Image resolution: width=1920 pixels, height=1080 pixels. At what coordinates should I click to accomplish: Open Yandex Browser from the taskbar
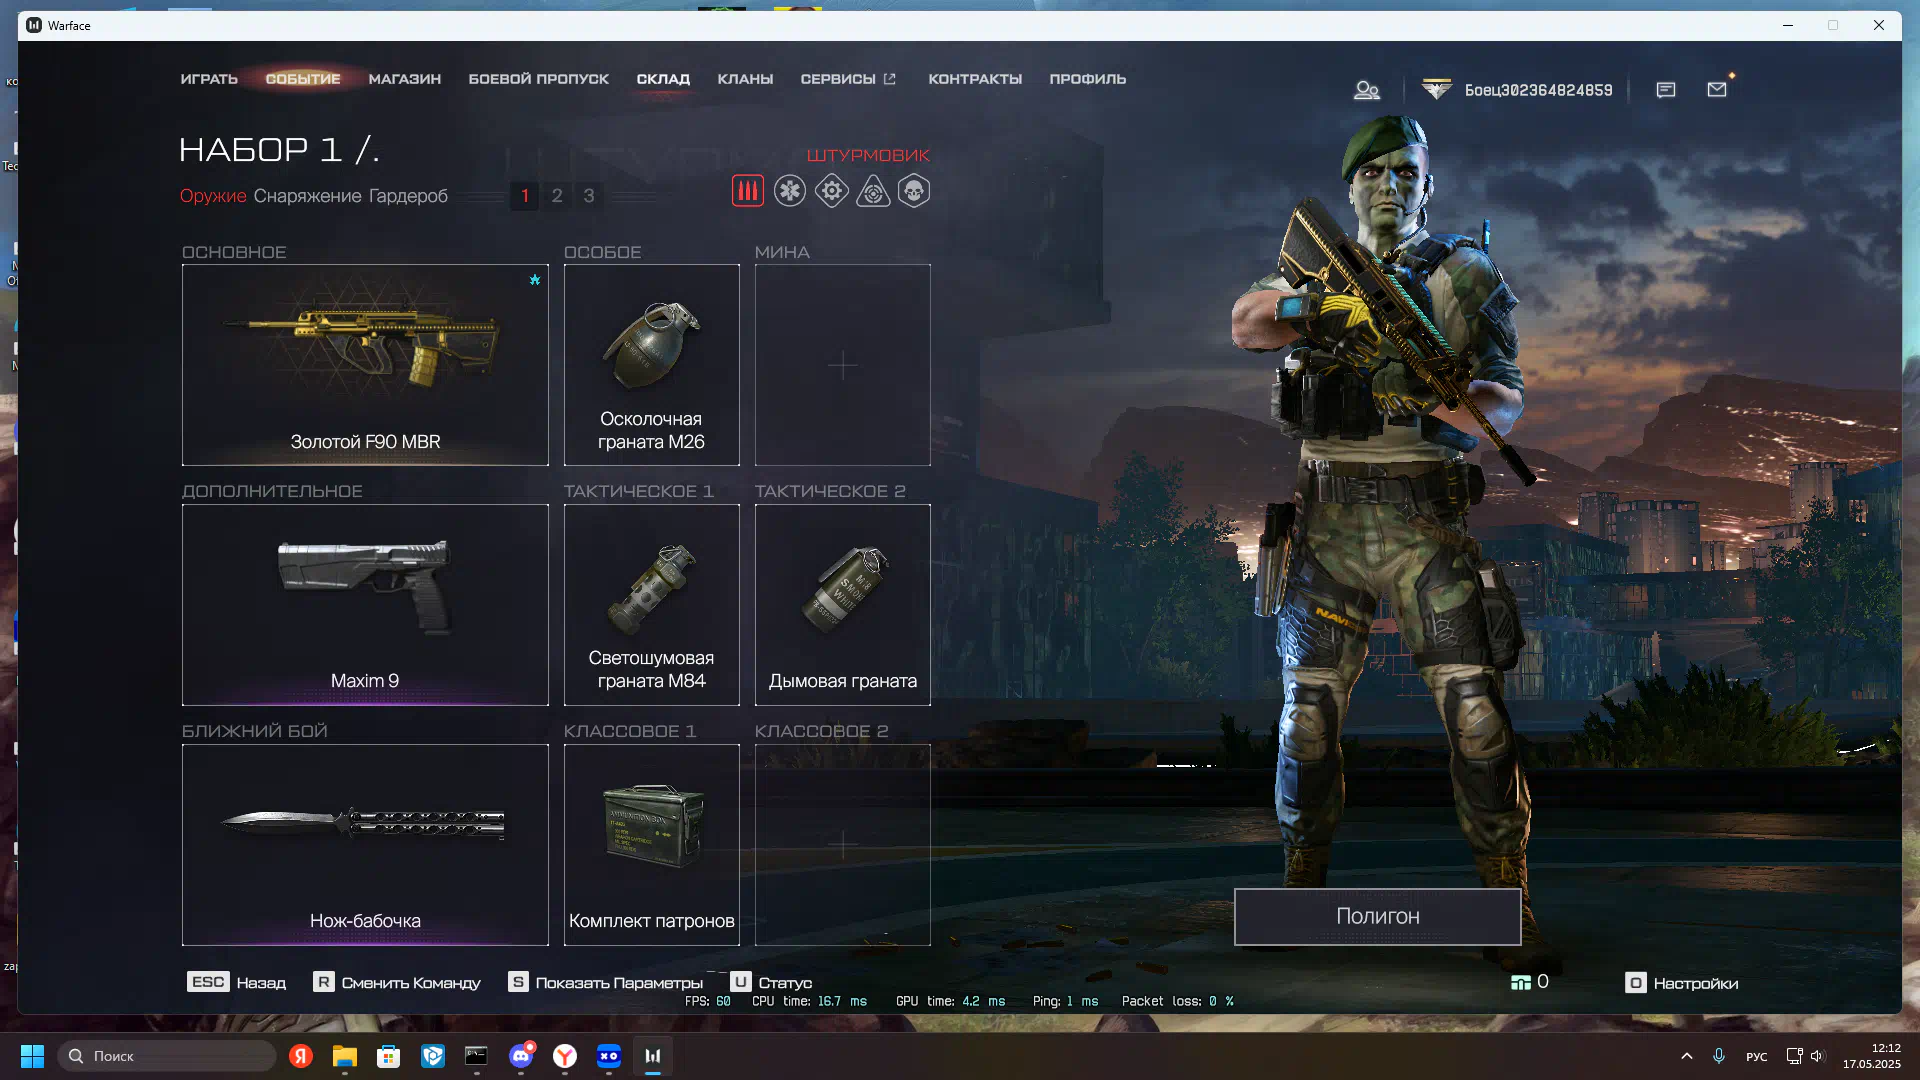point(565,1056)
